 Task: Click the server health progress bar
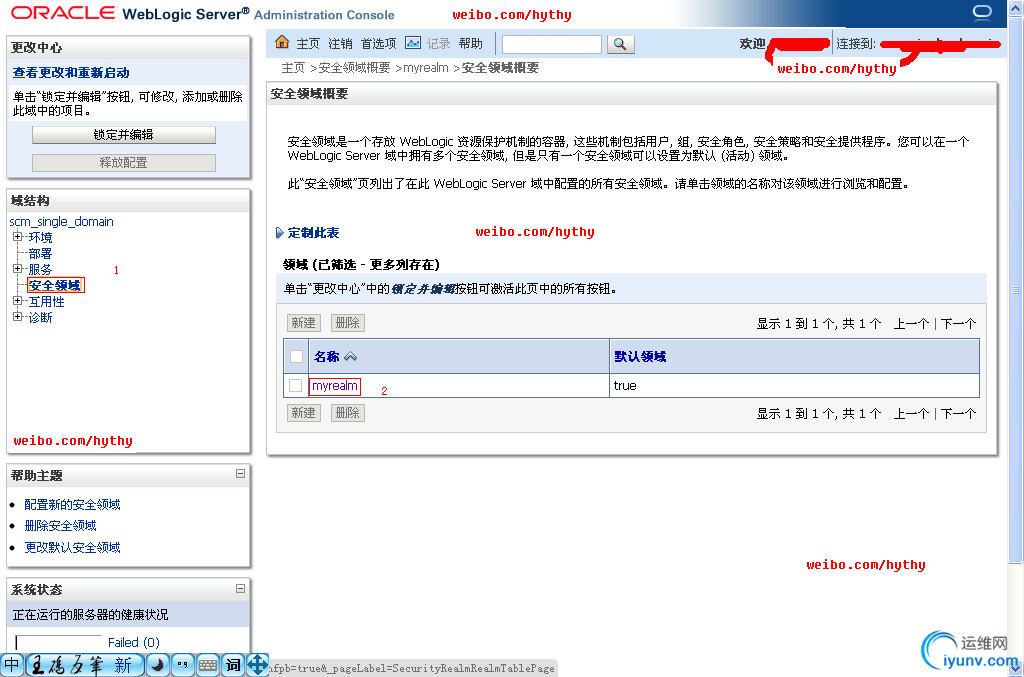click(x=58, y=642)
